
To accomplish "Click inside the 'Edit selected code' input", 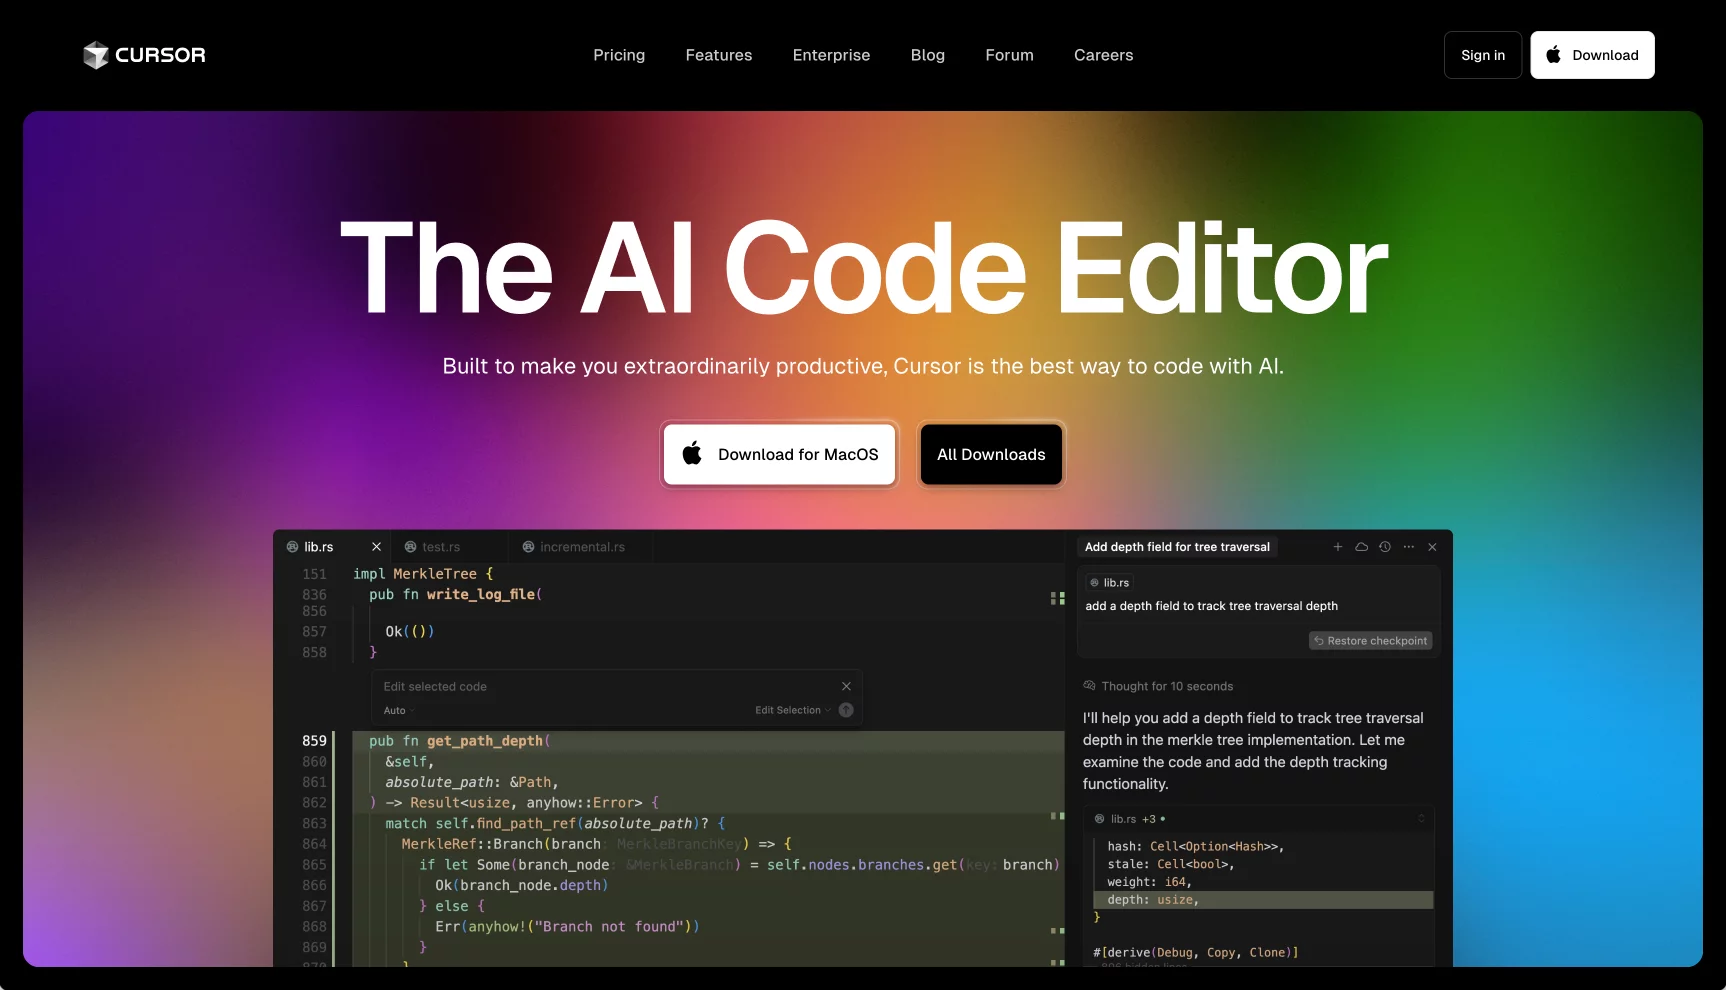I will tap(605, 687).
